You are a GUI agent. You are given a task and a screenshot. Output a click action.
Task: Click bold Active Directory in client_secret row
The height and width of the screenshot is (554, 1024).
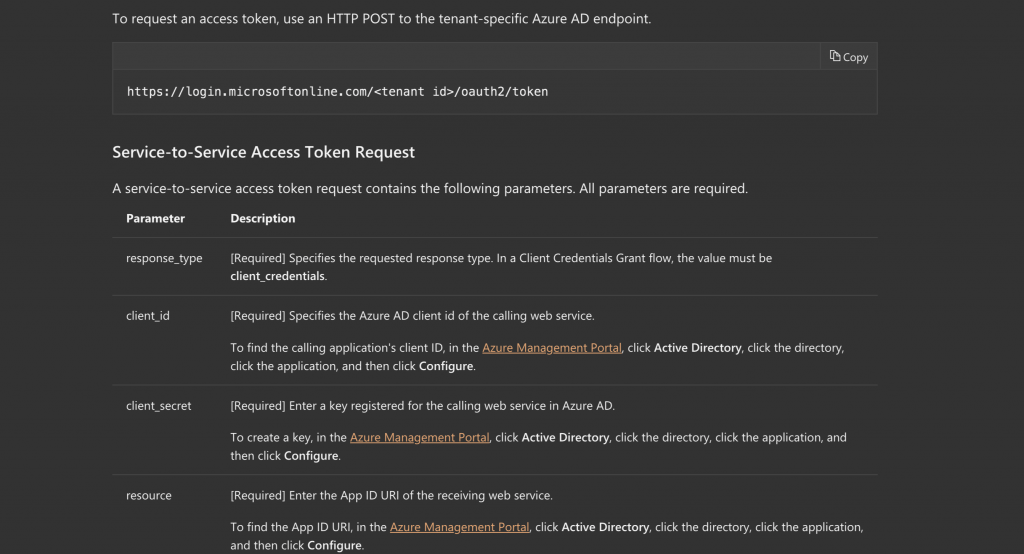tap(565, 438)
